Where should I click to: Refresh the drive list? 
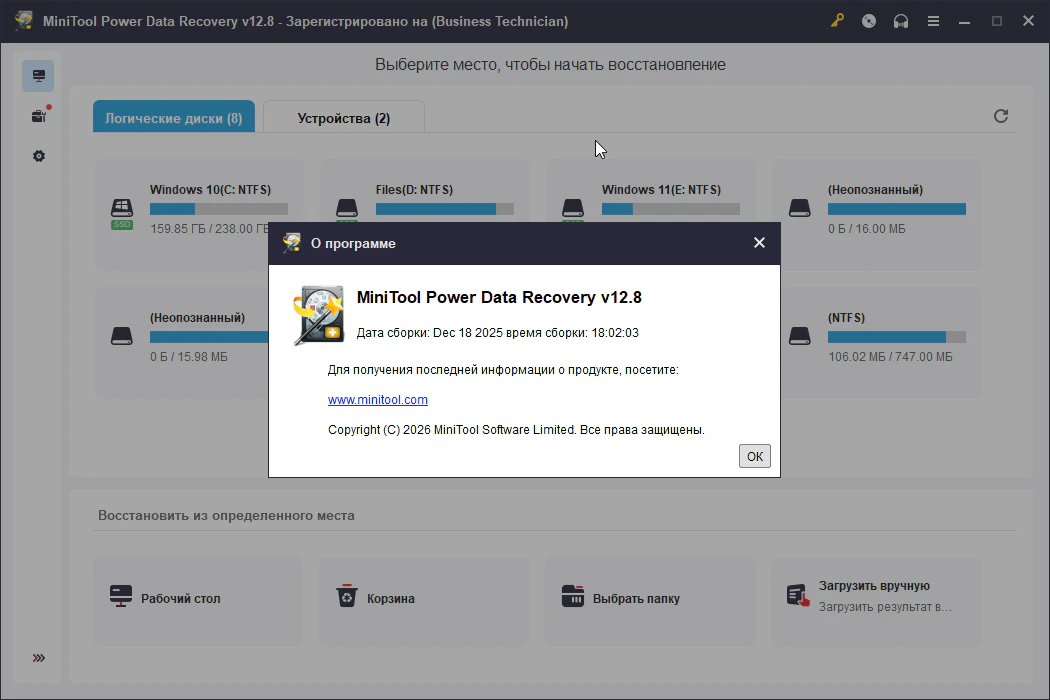pyautogui.click(x=1000, y=116)
